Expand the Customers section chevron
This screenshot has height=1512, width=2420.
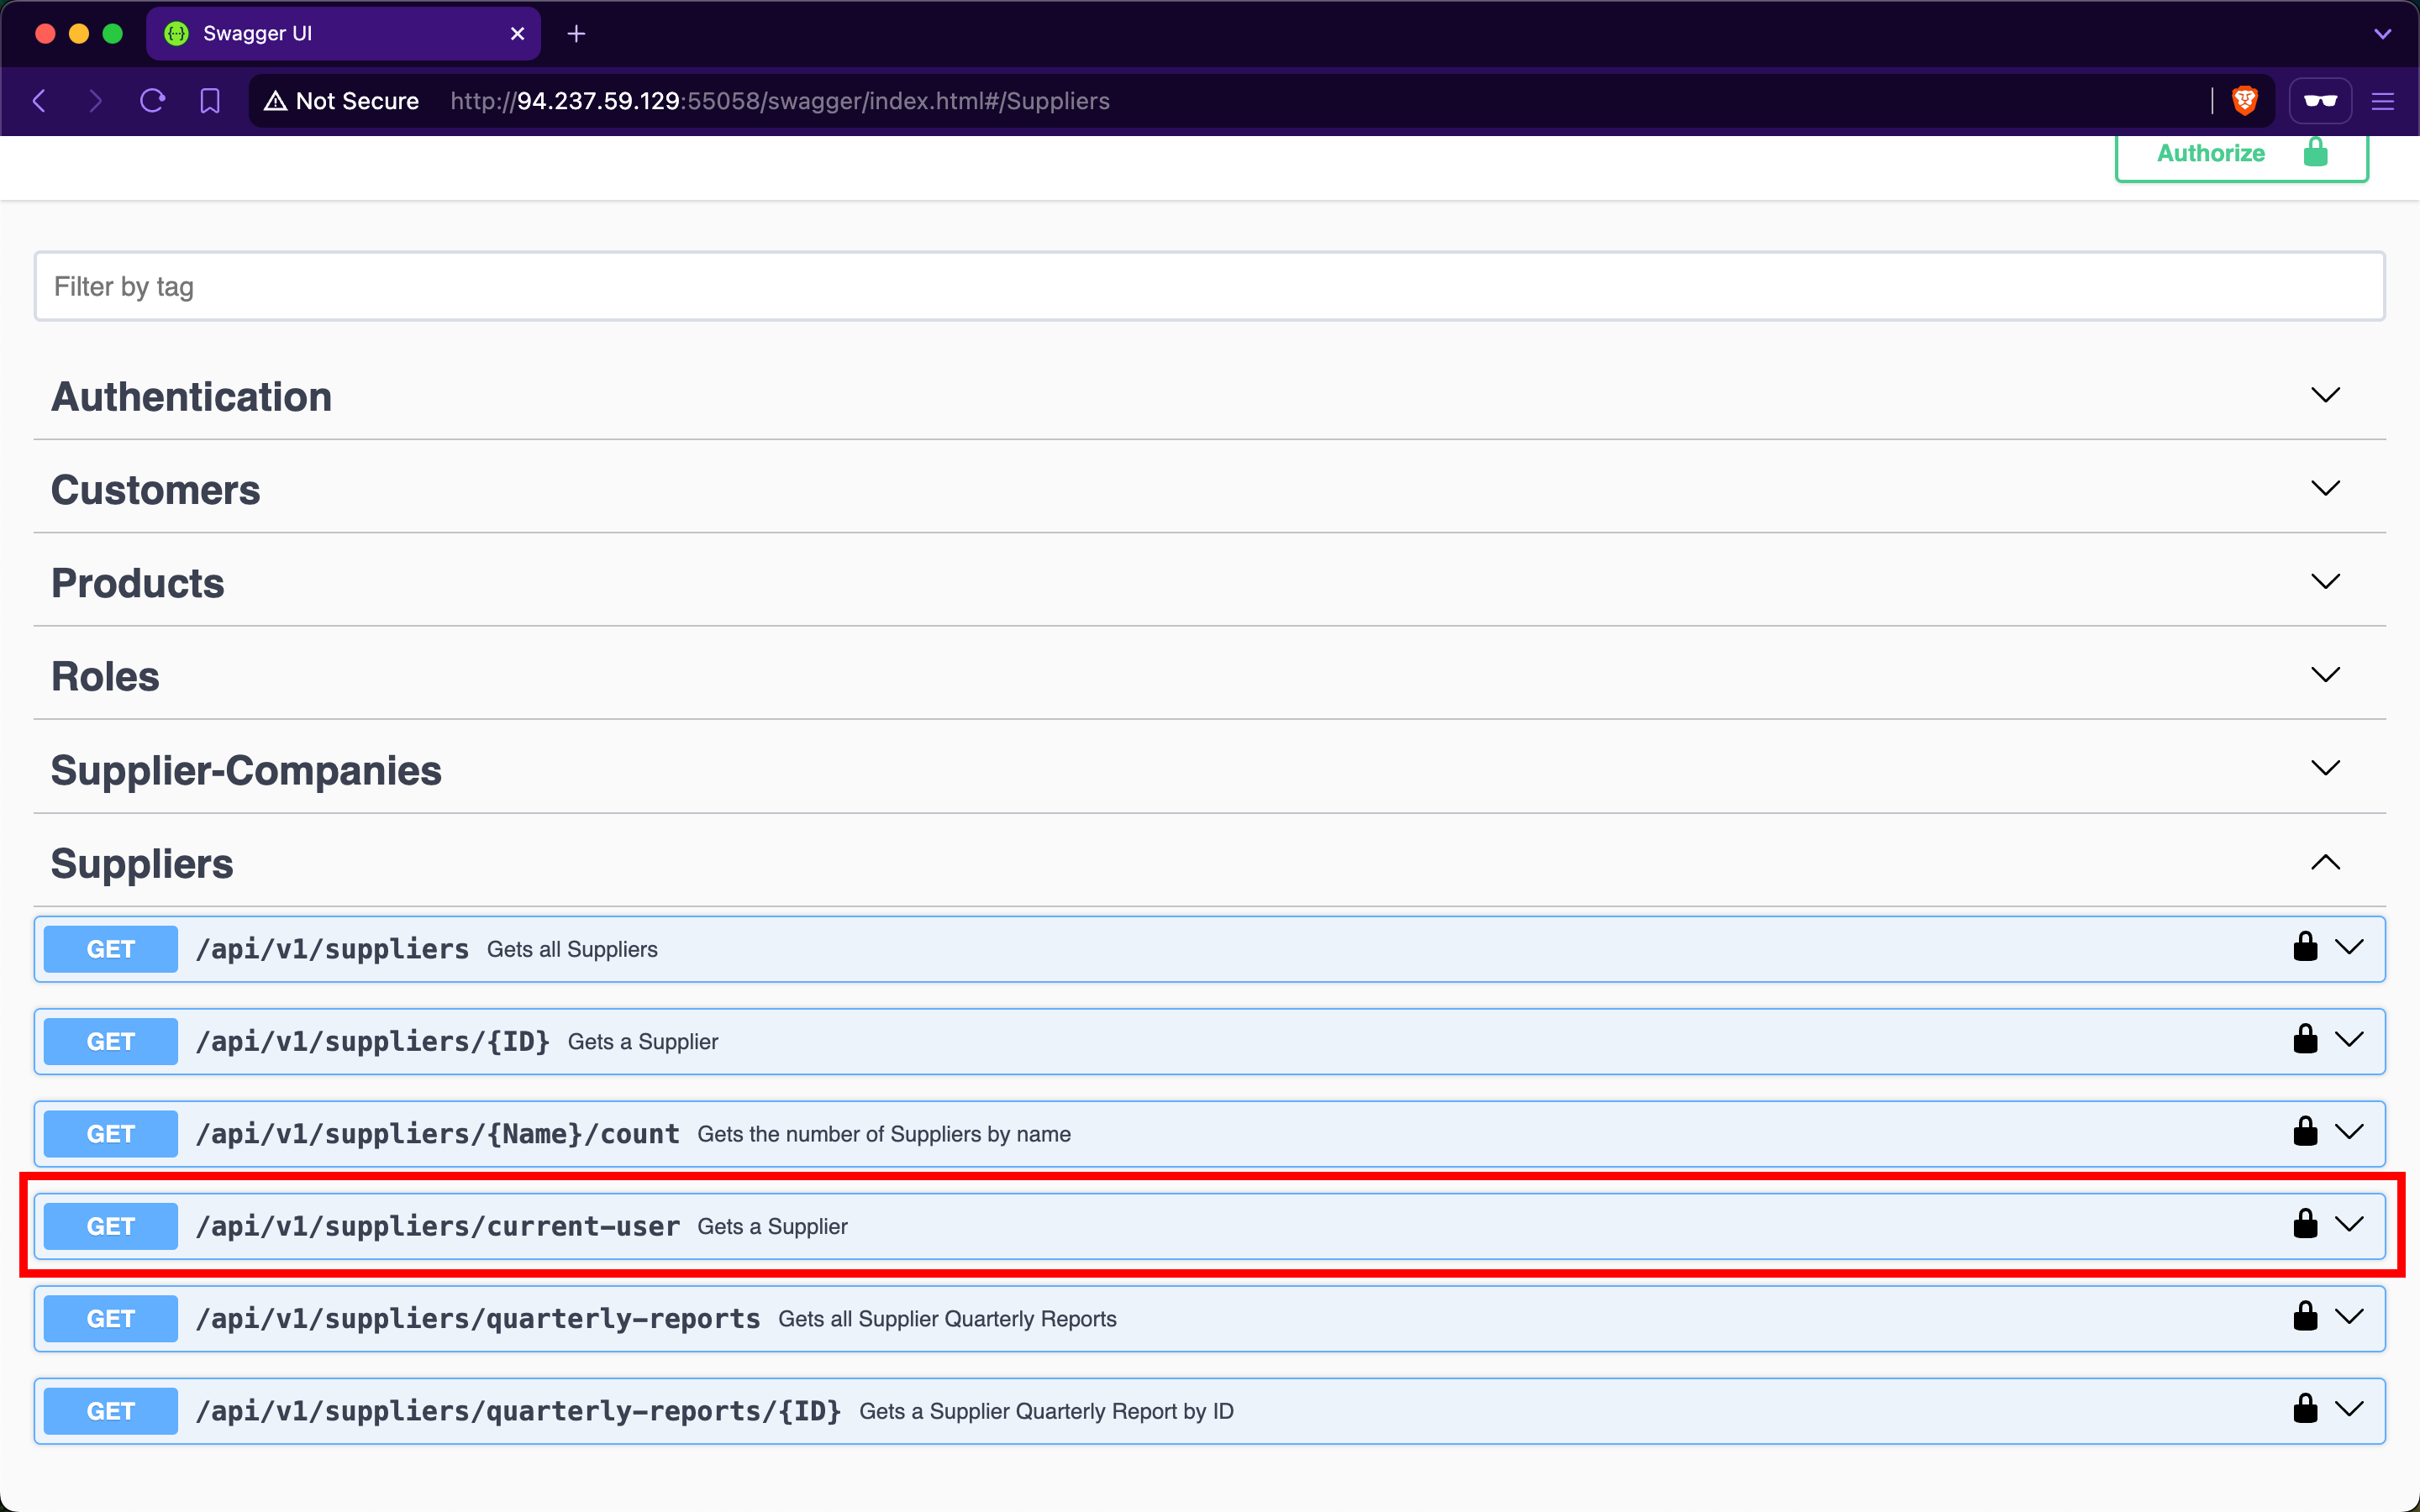(2326, 488)
